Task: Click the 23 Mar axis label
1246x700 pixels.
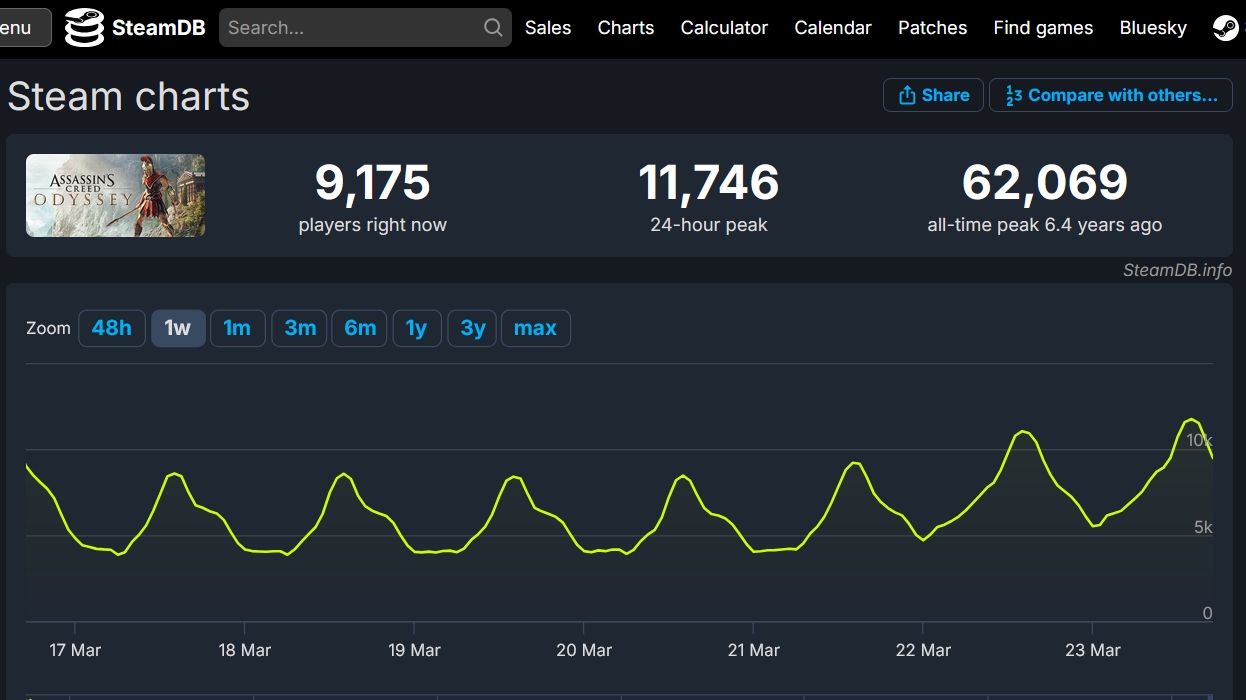Action: coord(1093,650)
